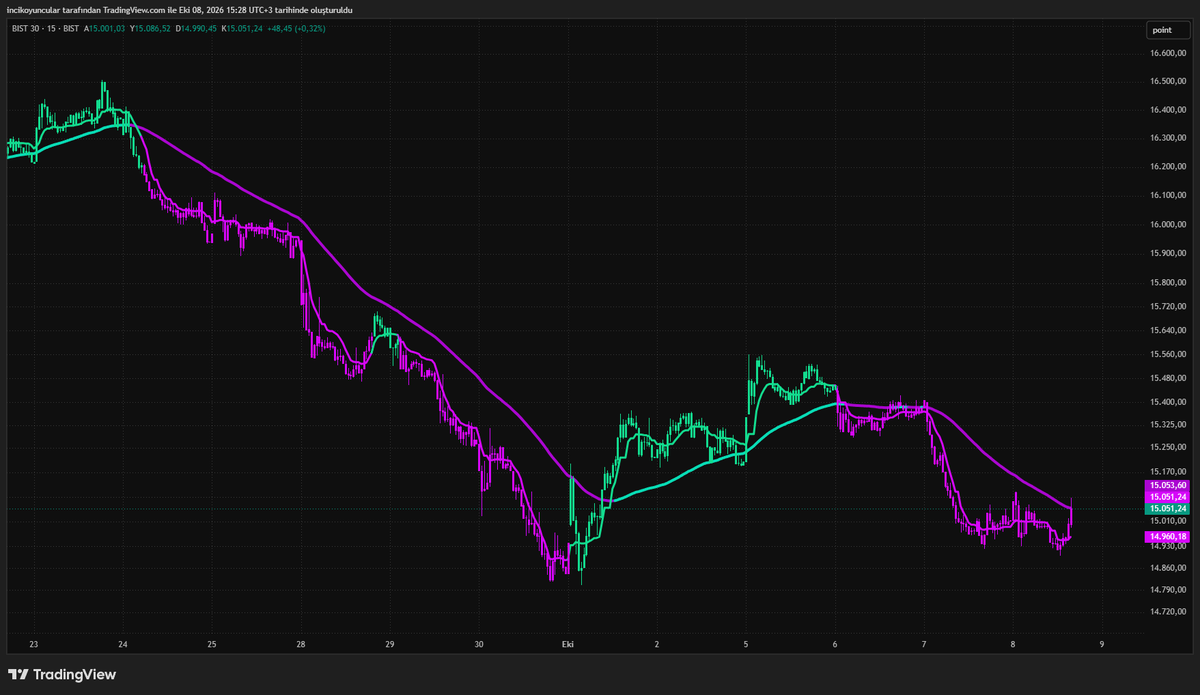Click the 16.400,00 price scale label

1167,110
